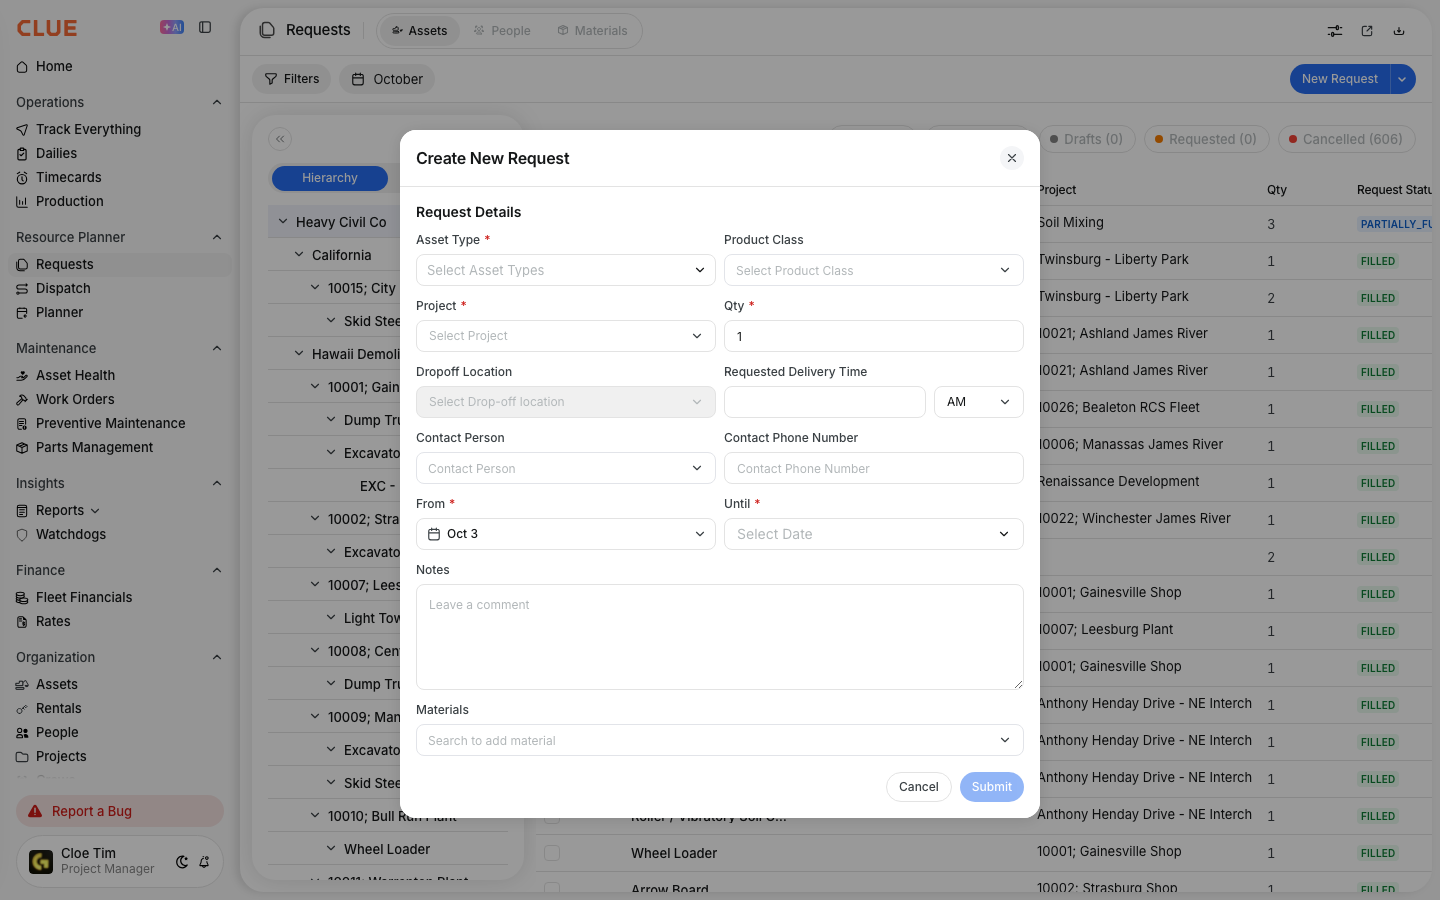Open the Select Product Class dropdown
Viewport: 1440px width, 900px height.
pos(874,270)
